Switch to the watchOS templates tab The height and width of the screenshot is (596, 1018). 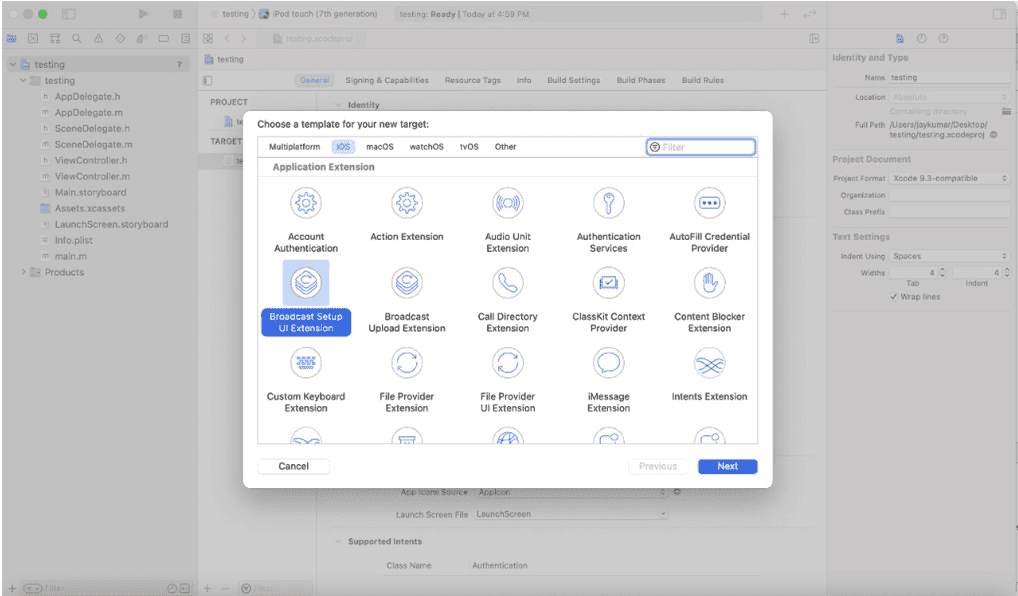coord(427,147)
